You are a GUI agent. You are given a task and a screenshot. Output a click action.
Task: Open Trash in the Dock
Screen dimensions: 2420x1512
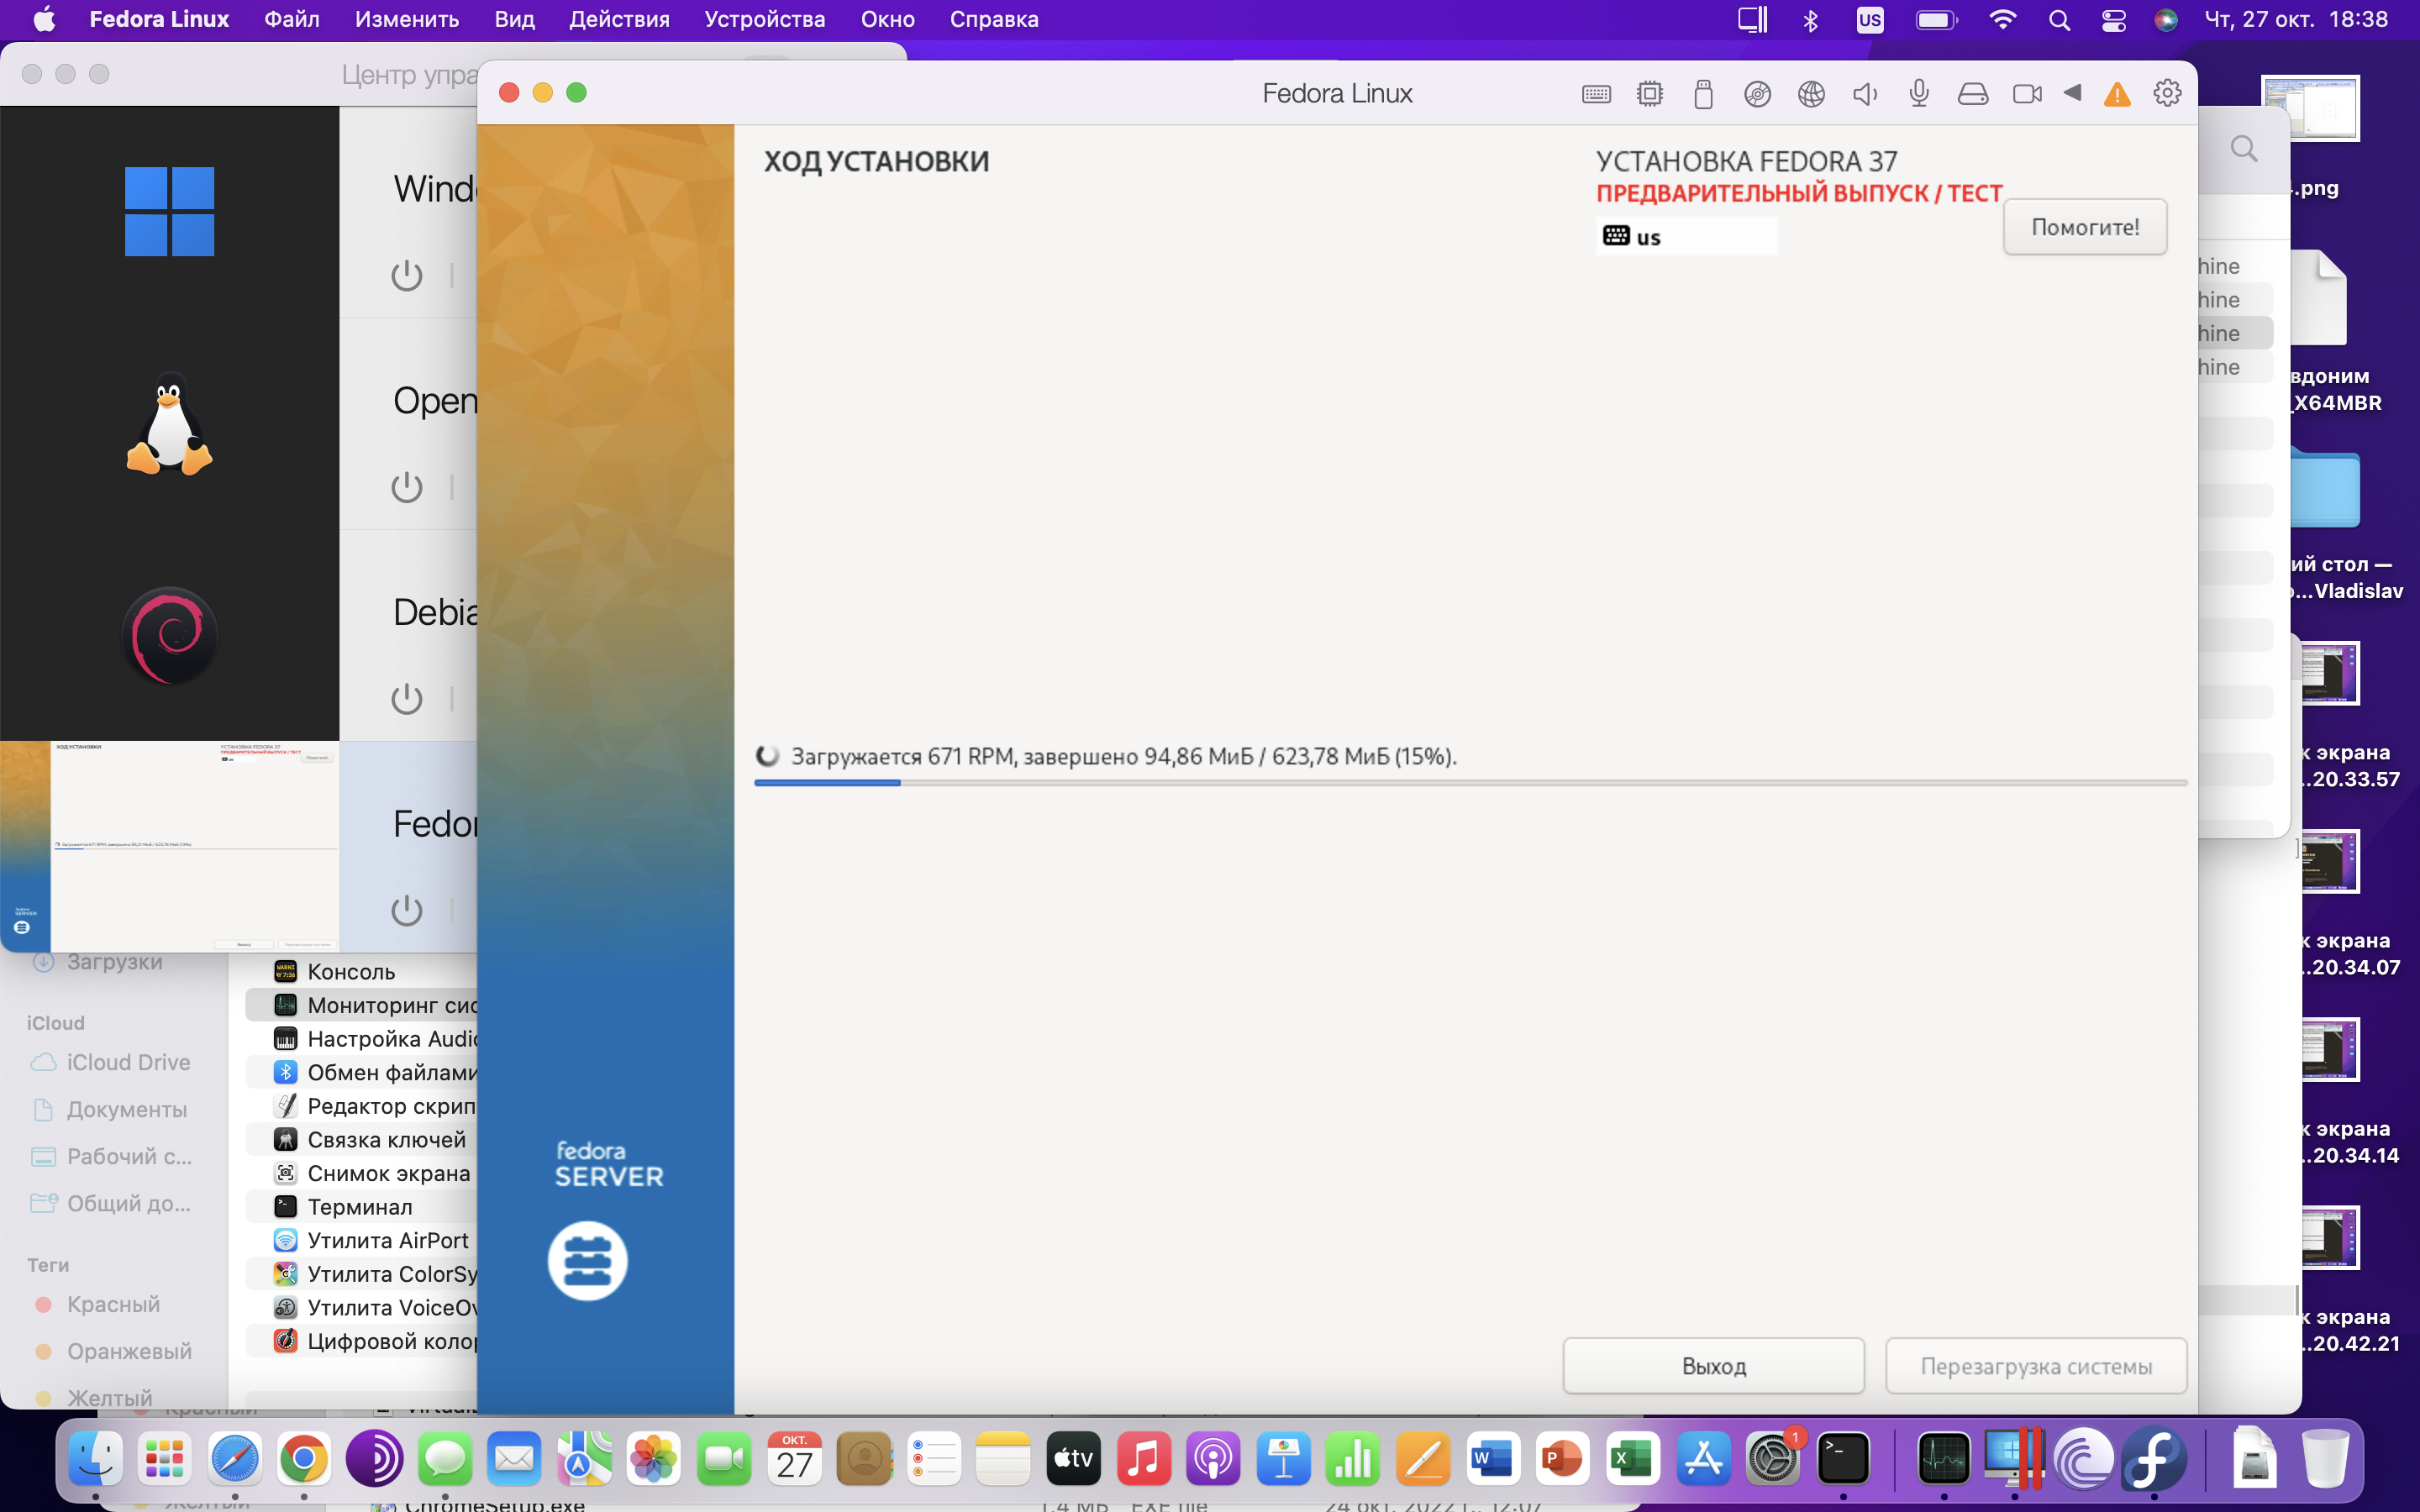(x=2325, y=1460)
